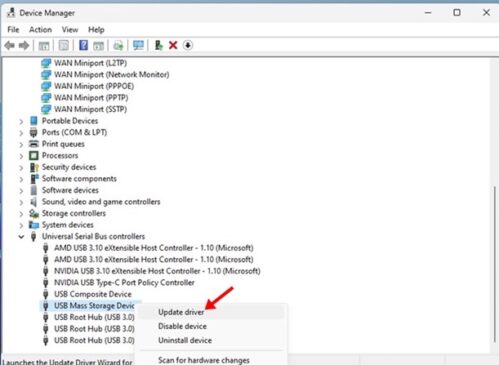The width and height of the screenshot is (499, 365).
Task: Expand the Processors node
Action: pos(21,156)
